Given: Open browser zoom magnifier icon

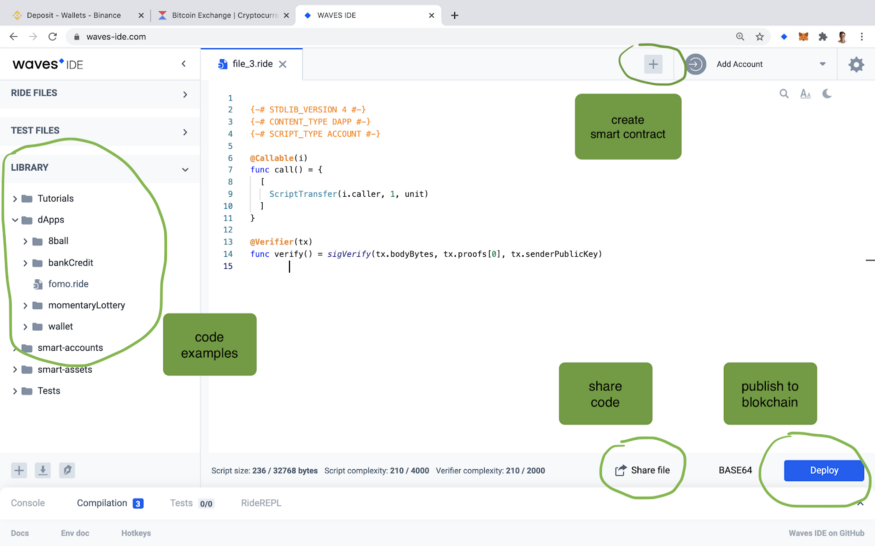Looking at the screenshot, I should tap(740, 37).
